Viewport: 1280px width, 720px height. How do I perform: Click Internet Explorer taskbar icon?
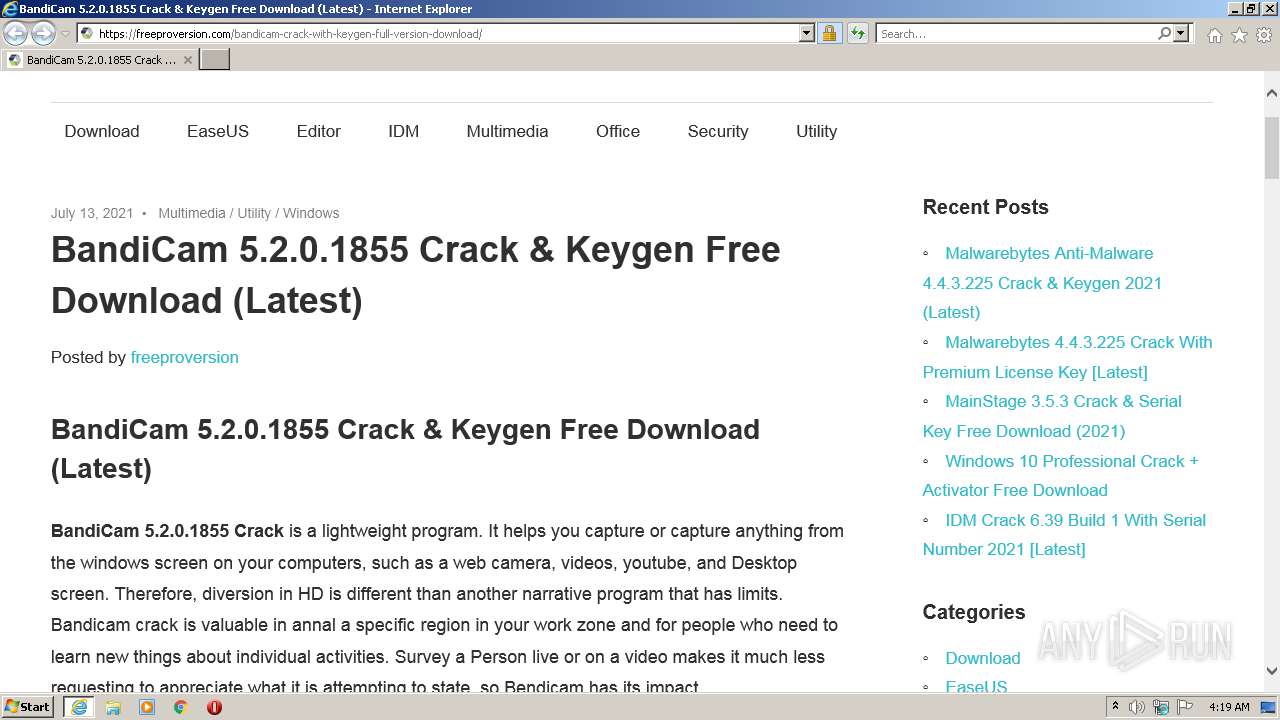[x=79, y=707]
